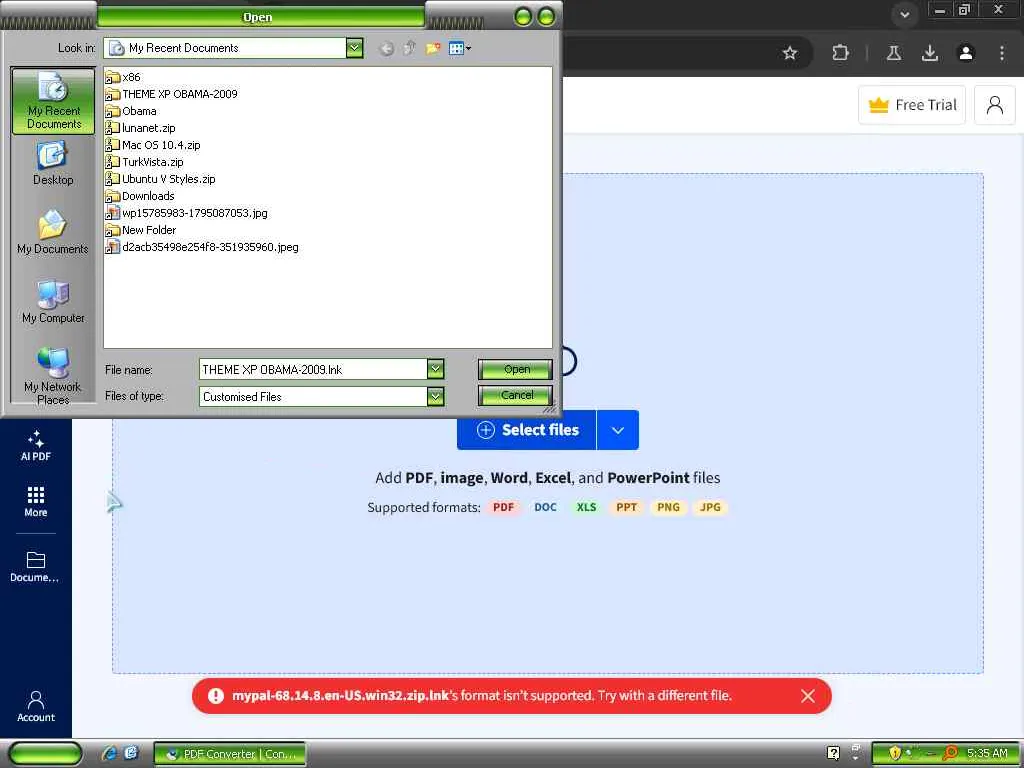1024x768 pixels.
Task: Open the View menu icon
Action: [460, 48]
